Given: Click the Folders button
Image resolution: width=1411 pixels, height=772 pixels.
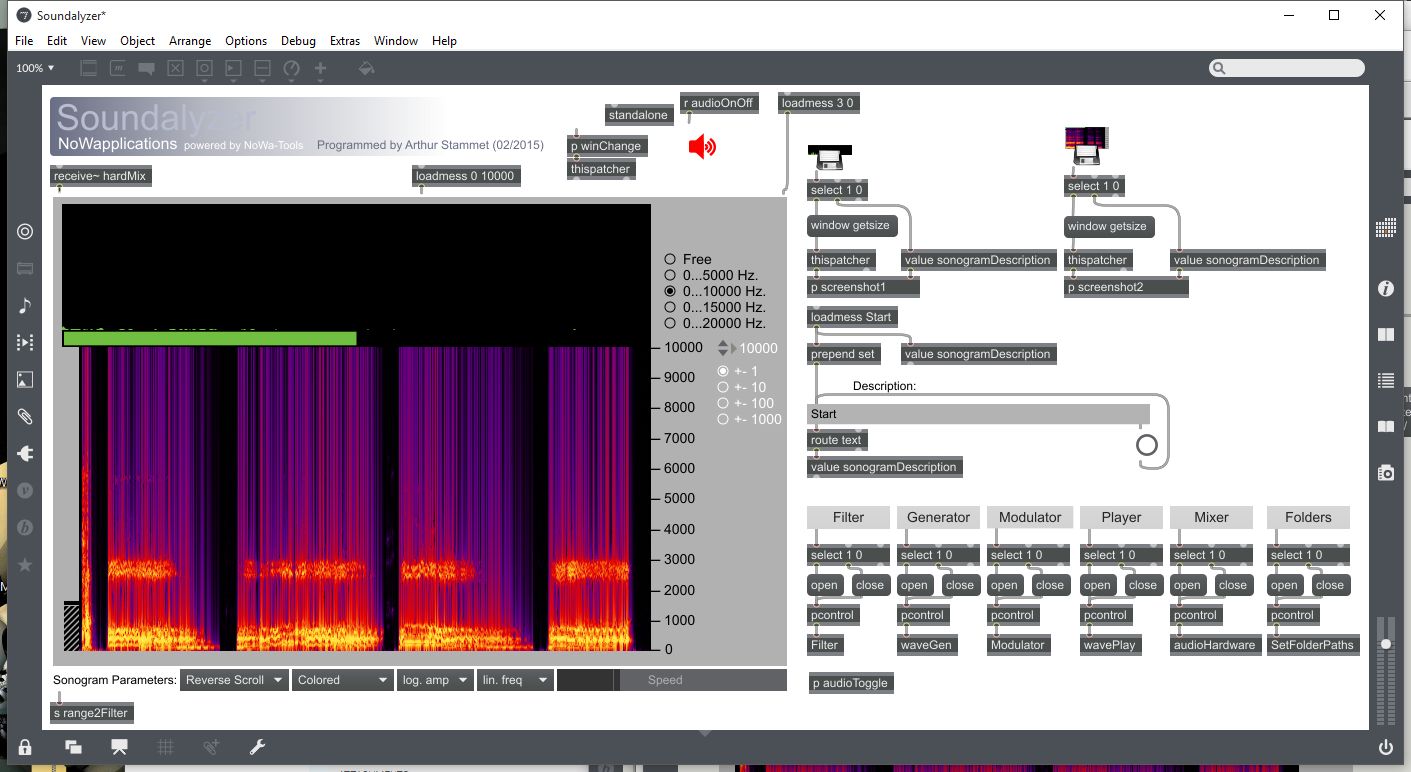Looking at the screenshot, I should pos(1308,517).
